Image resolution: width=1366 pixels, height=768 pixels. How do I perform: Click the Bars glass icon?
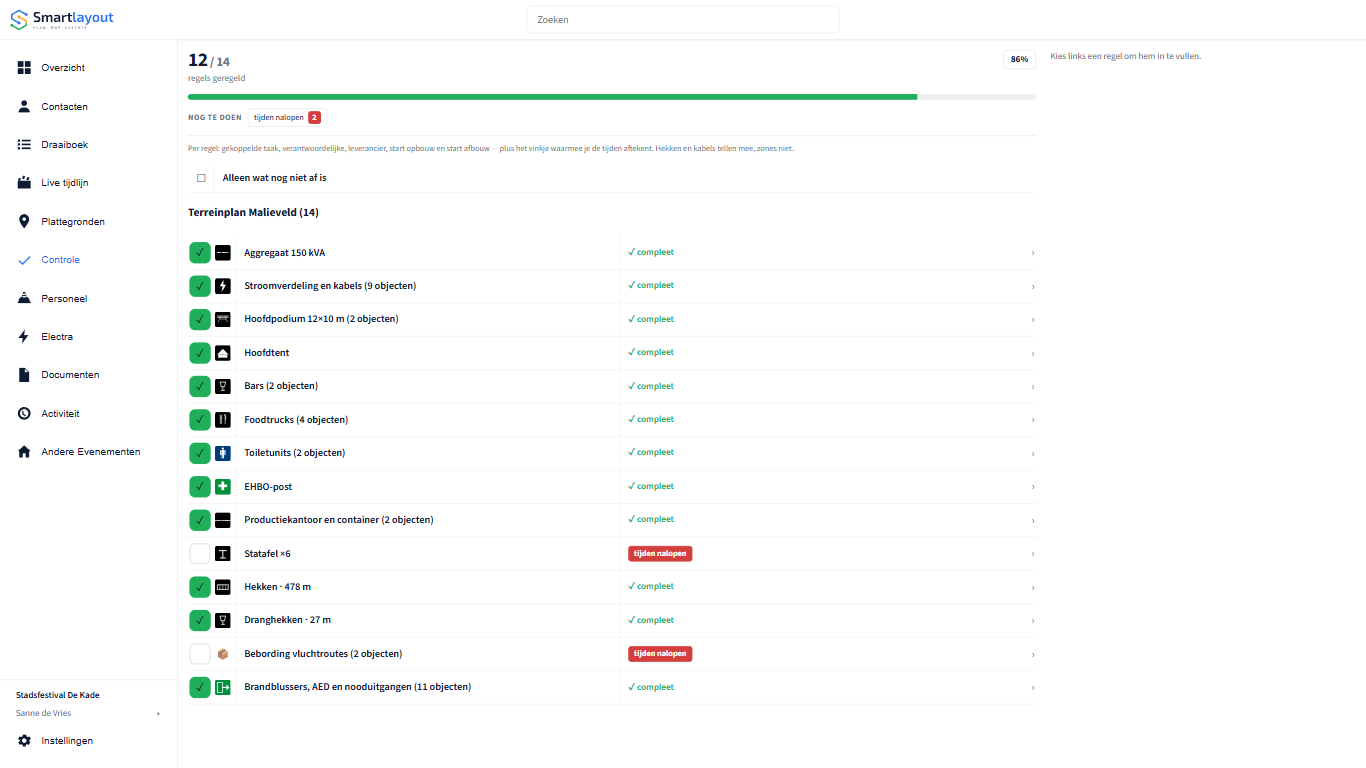coord(223,386)
